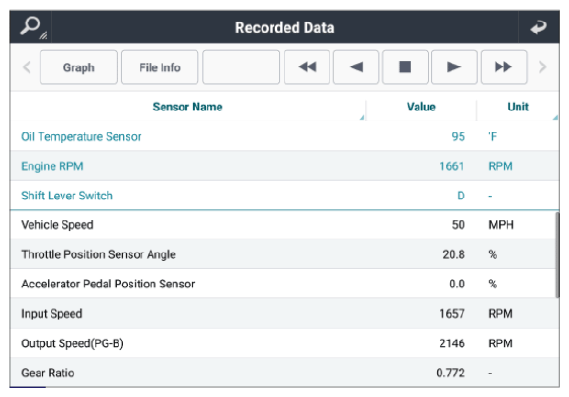Click the fast rewind button

307,67
